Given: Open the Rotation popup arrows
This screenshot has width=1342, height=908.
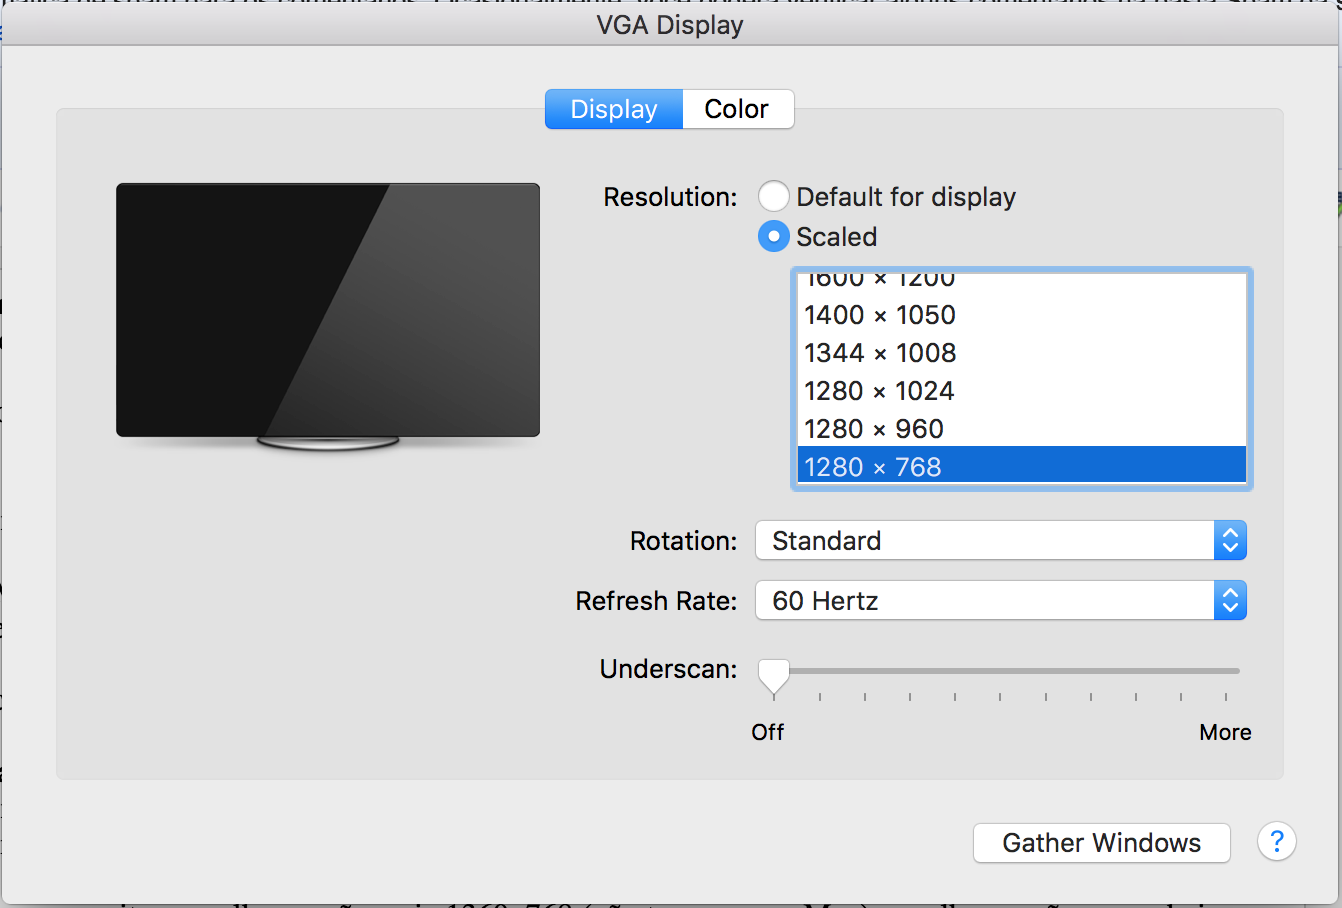Looking at the screenshot, I should coord(1231,541).
